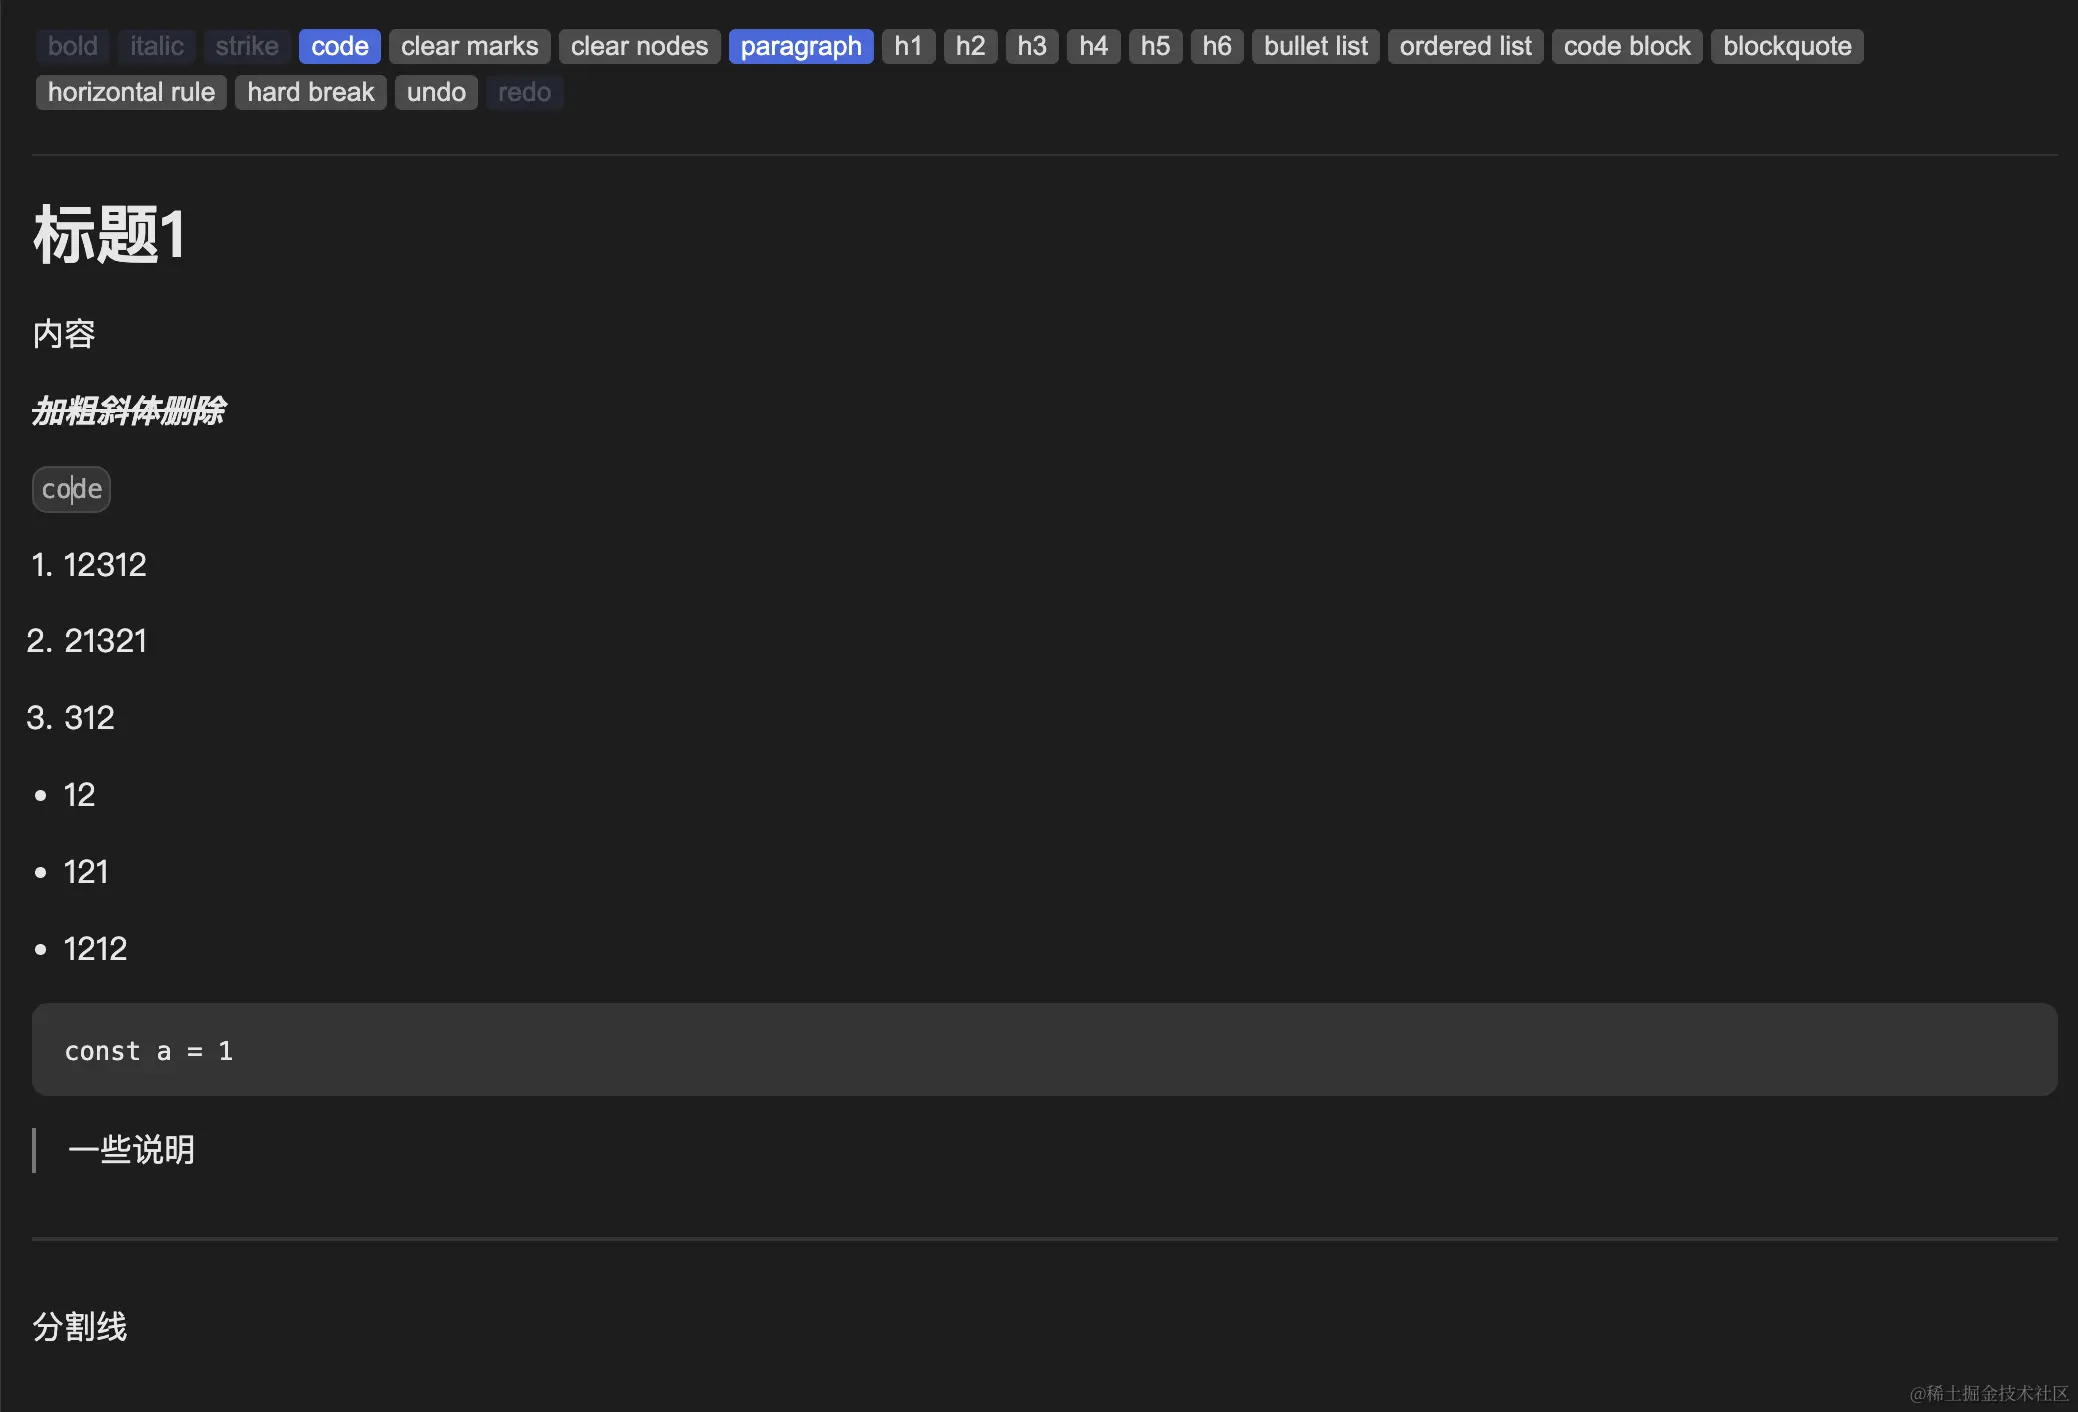
Task: Click the clear nodes button
Action: click(639, 46)
